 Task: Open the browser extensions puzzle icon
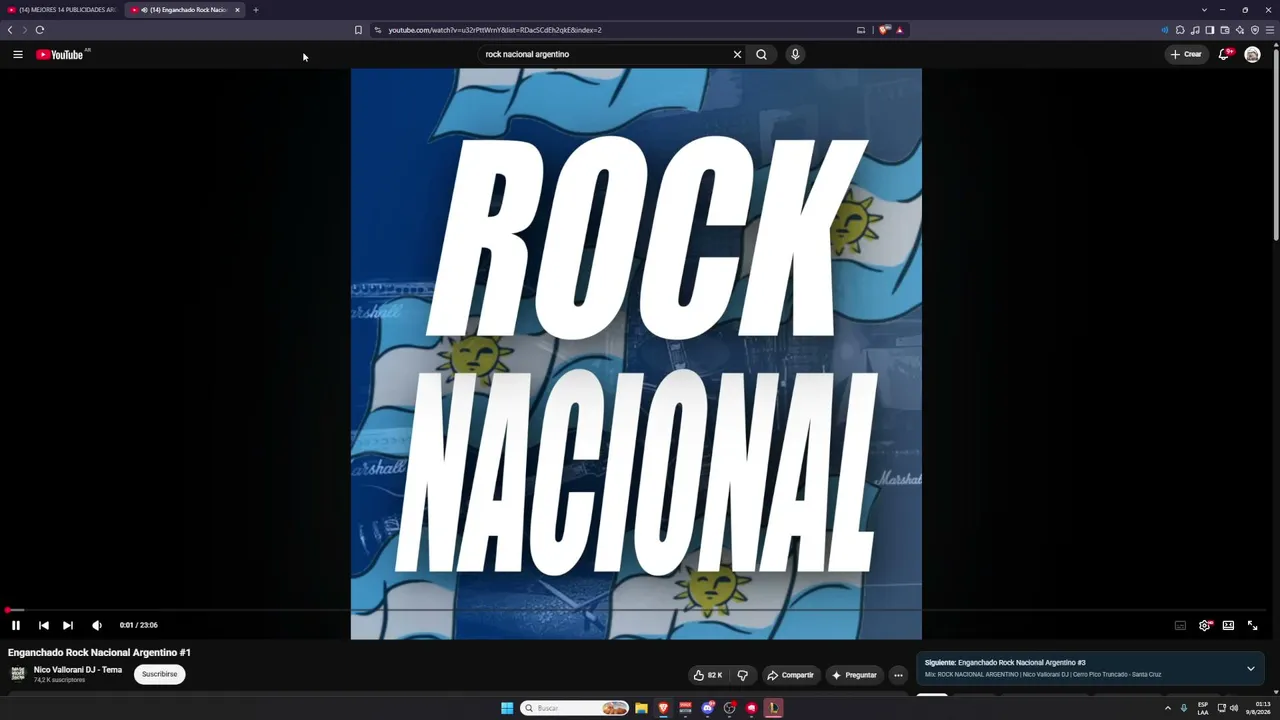1180,30
